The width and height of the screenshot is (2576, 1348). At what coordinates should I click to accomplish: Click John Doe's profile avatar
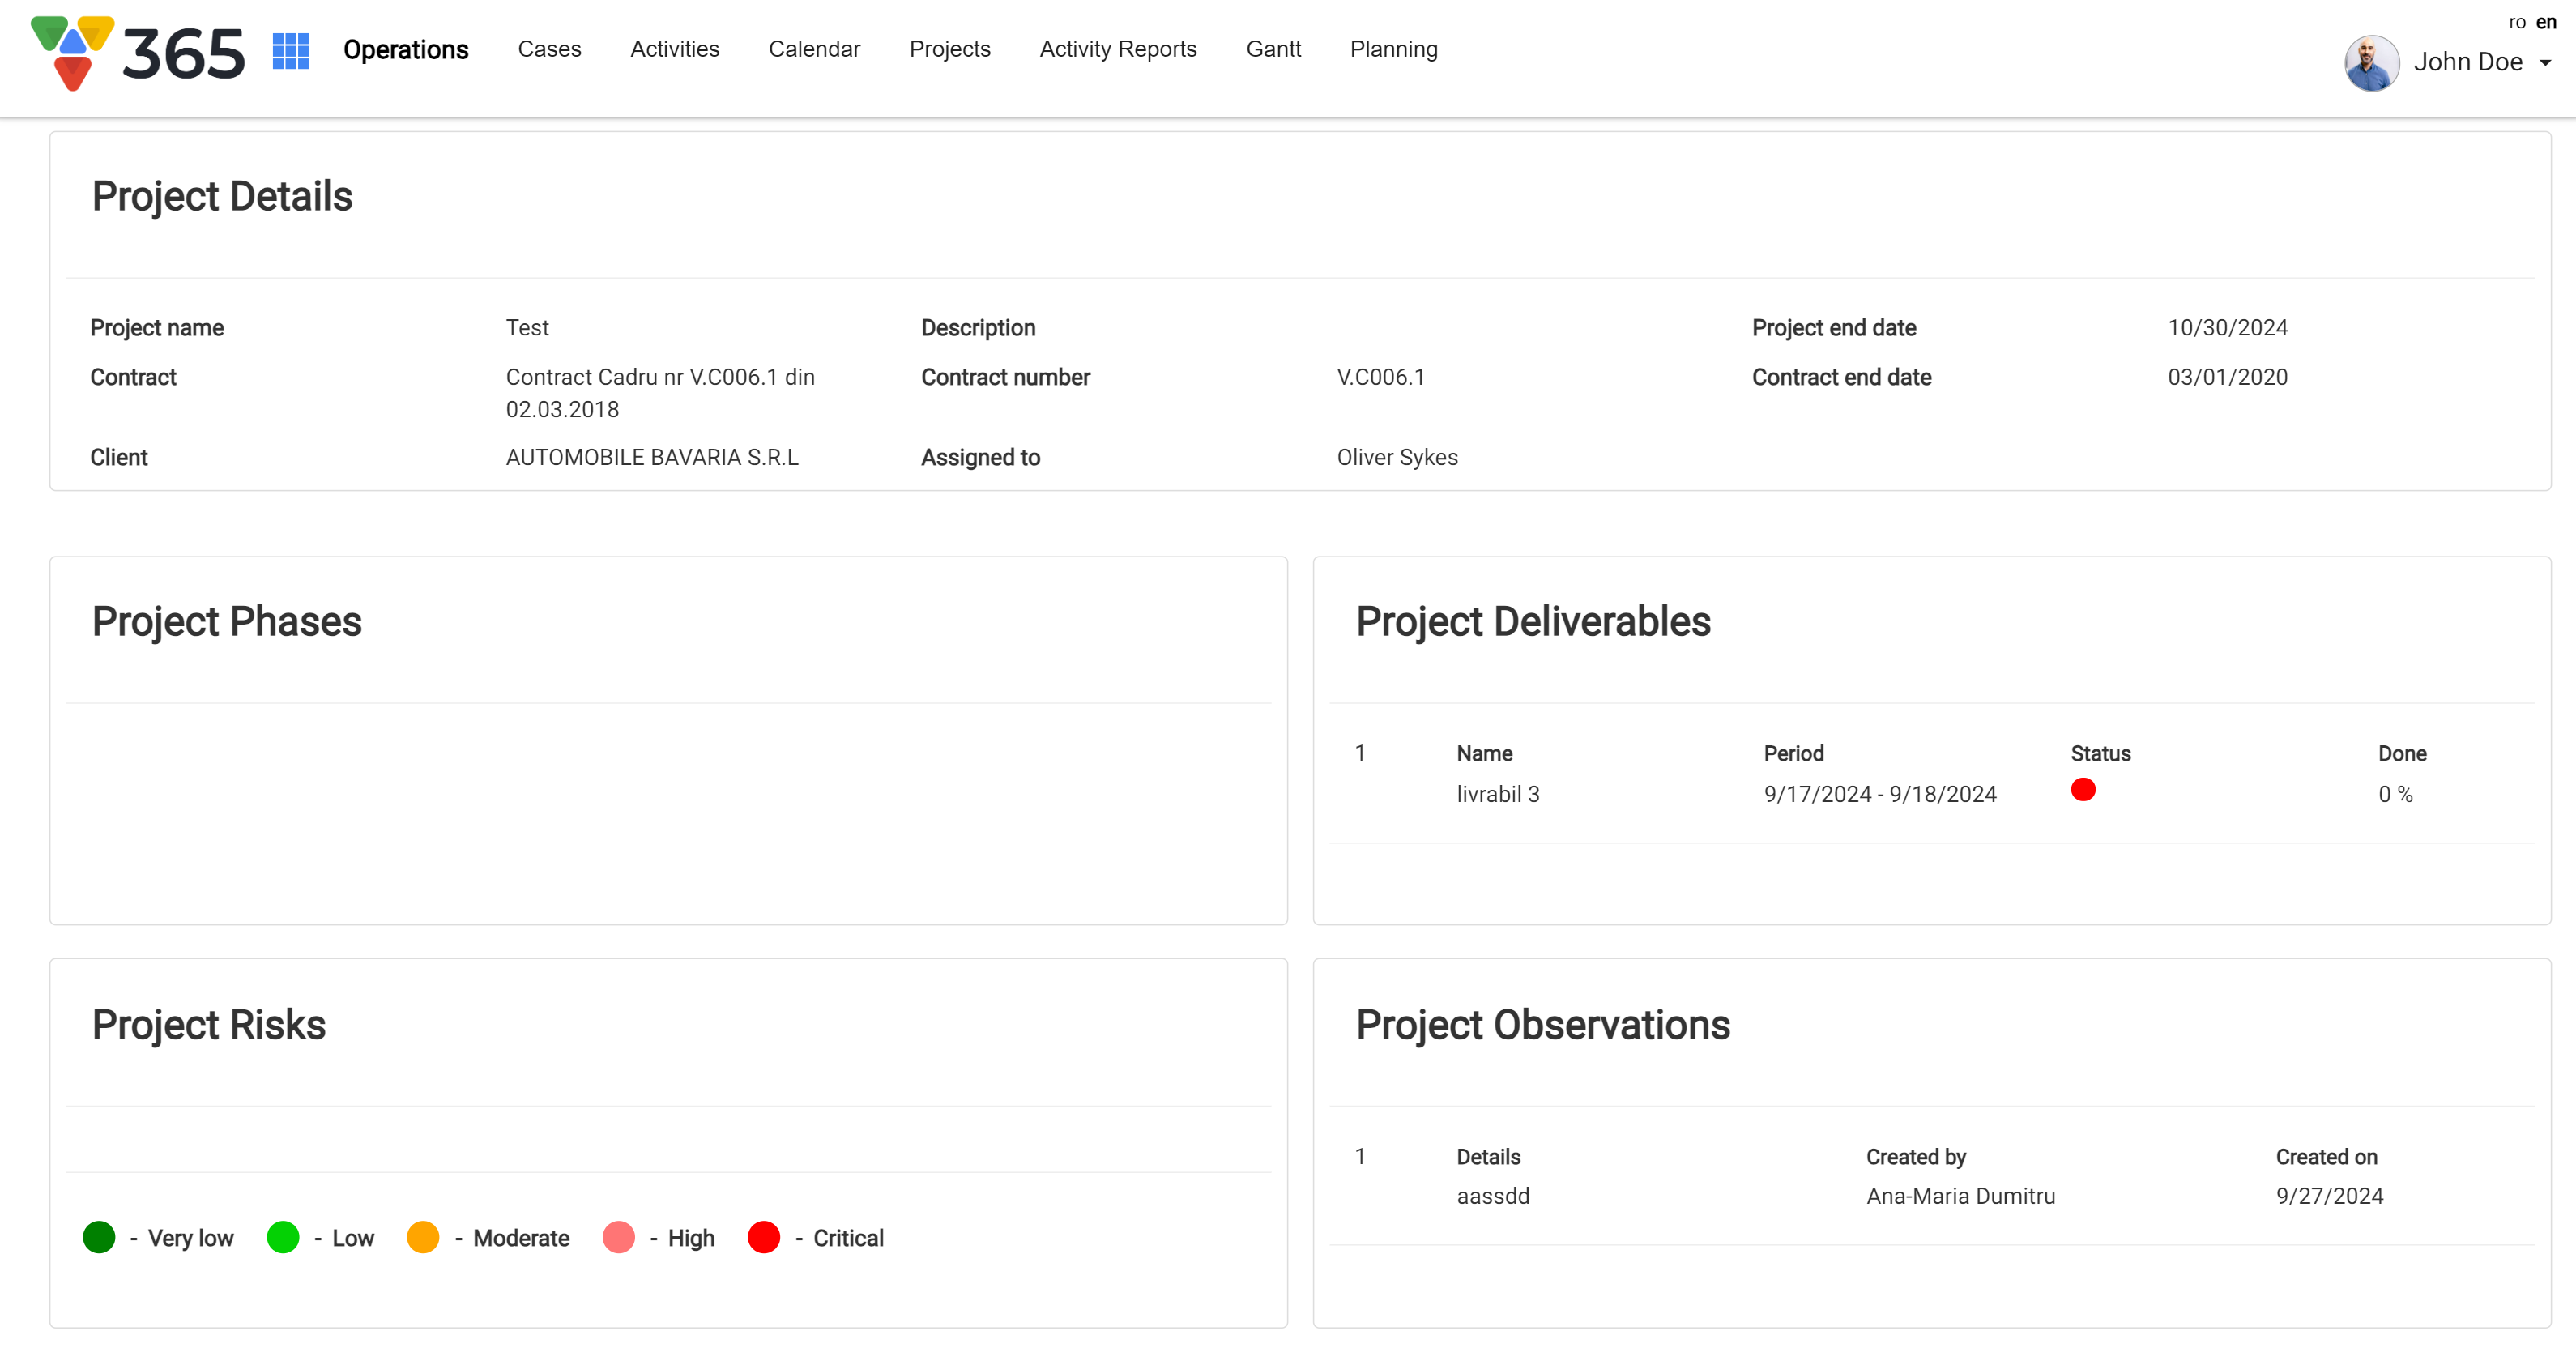(2371, 62)
